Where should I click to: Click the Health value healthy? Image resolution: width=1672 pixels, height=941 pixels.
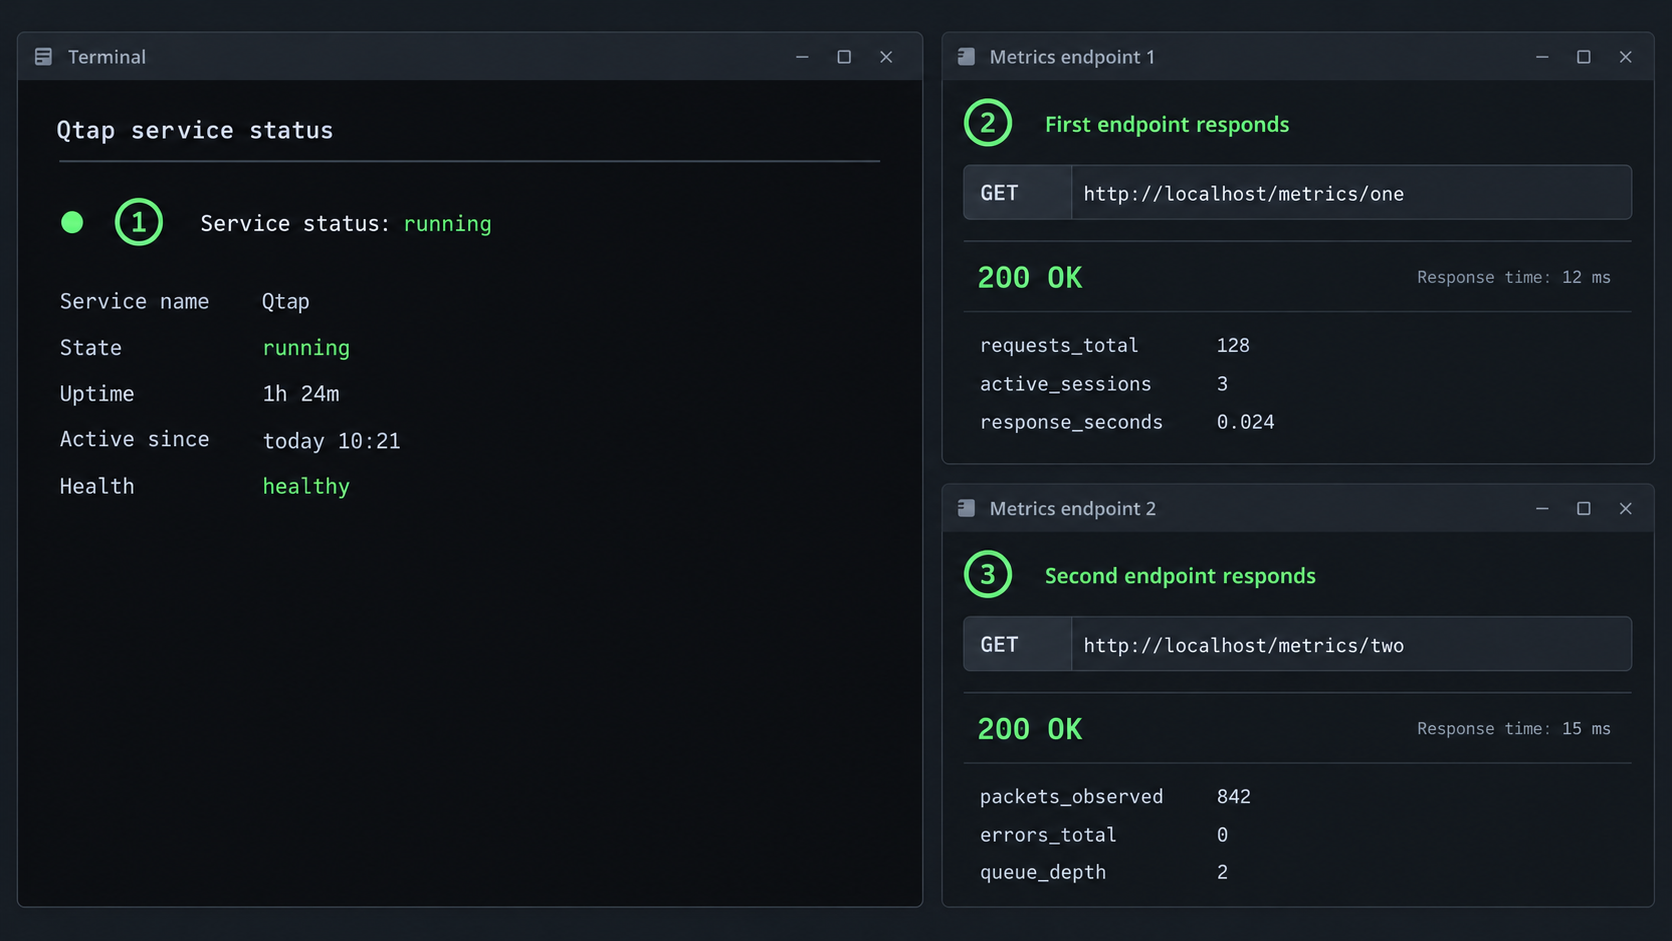(x=306, y=486)
